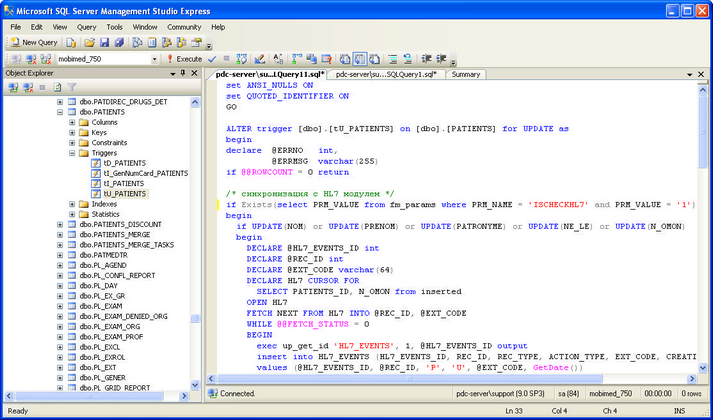Open the Community menu

pyautogui.click(x=184, y=27)
